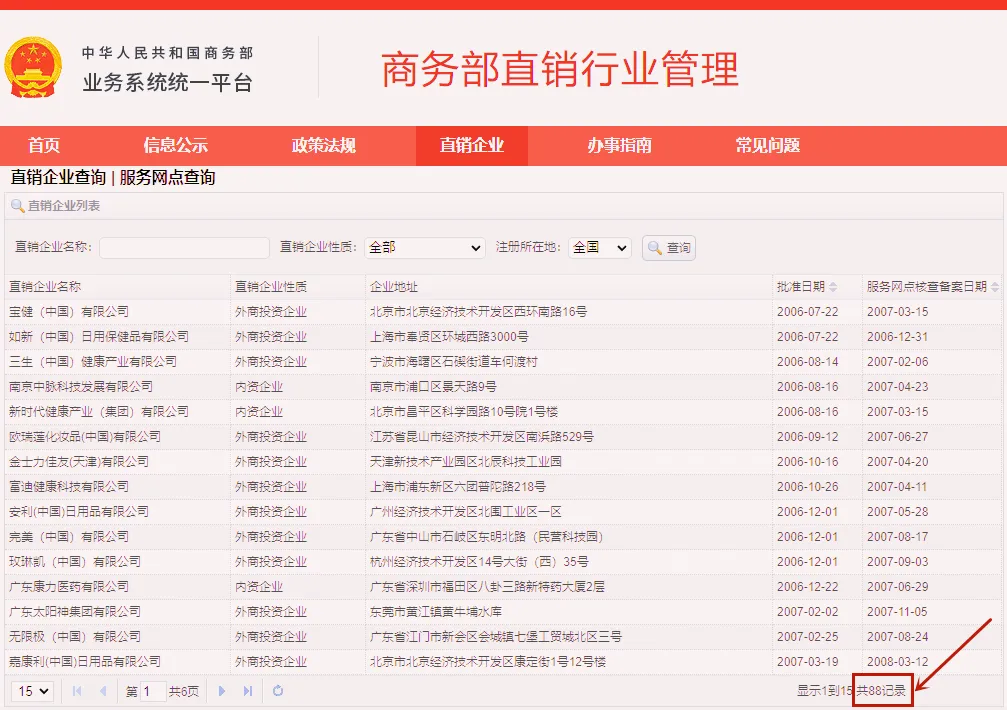The height and width of the screenshot is (710, 1007).
Task: Click the refresh icon in pager bar
Action: pyautogui.click(x=278, y=691)
